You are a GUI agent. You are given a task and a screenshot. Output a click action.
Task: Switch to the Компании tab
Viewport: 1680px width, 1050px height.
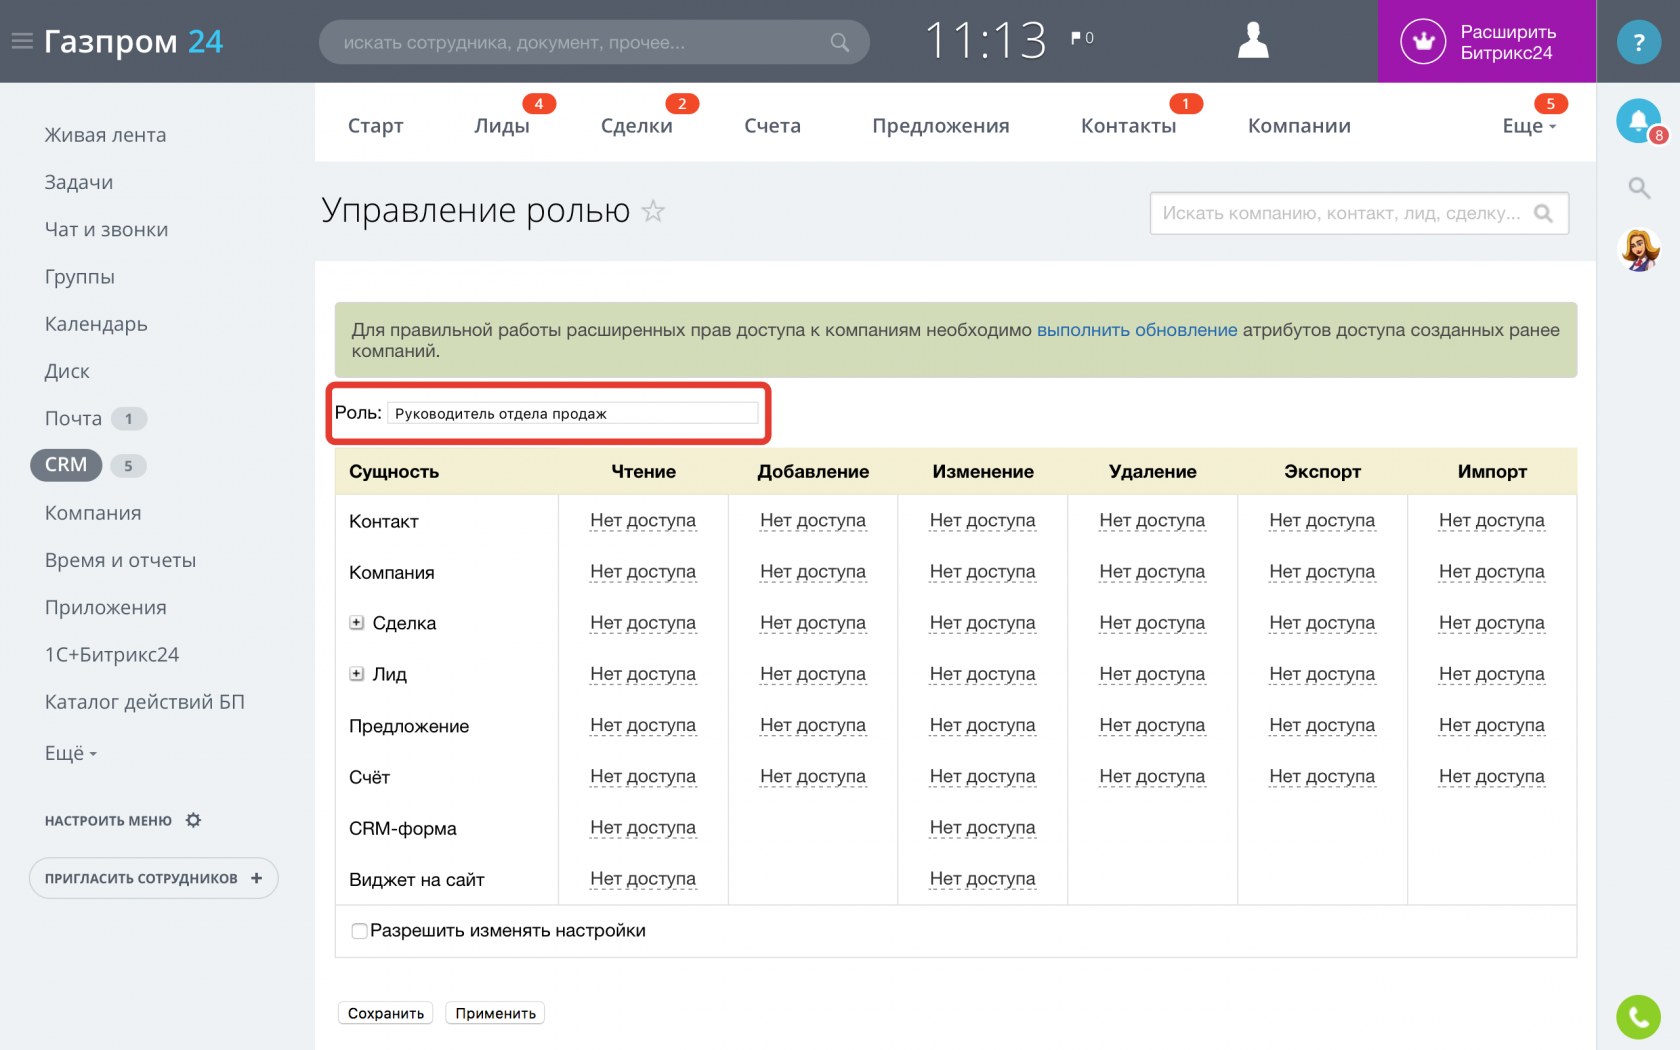[x=1300, y=126]
